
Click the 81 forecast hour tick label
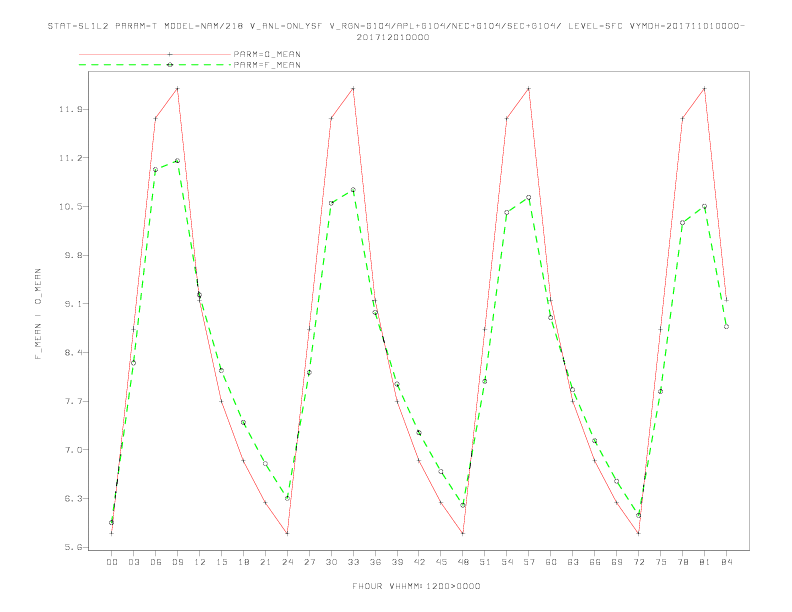pos(705,562)
